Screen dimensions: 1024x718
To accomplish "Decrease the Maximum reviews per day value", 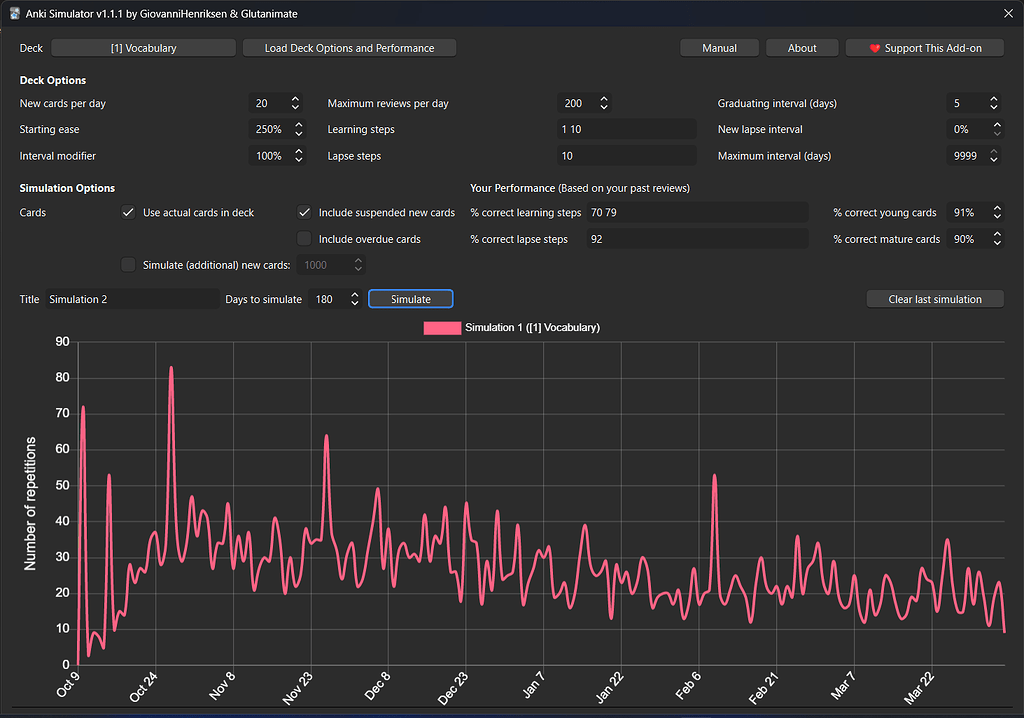I will 604,108.
